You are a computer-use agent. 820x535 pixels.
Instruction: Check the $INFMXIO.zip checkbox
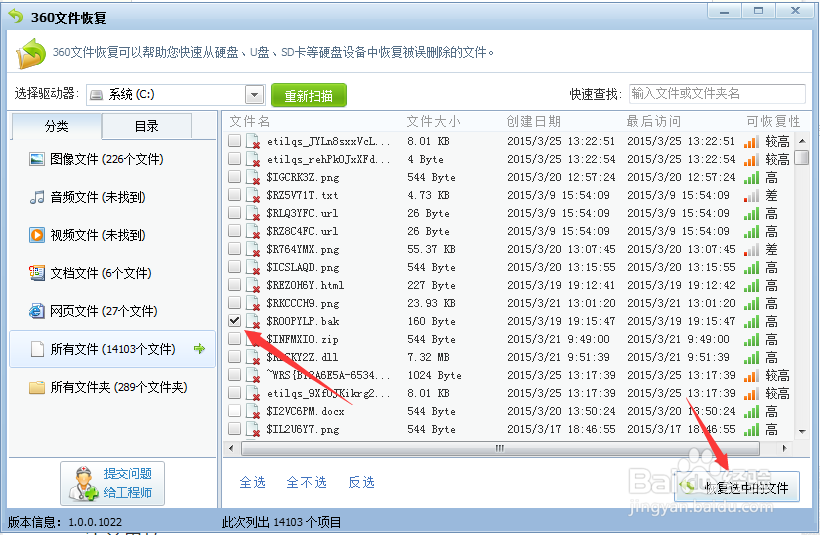(x=234, y=339)
